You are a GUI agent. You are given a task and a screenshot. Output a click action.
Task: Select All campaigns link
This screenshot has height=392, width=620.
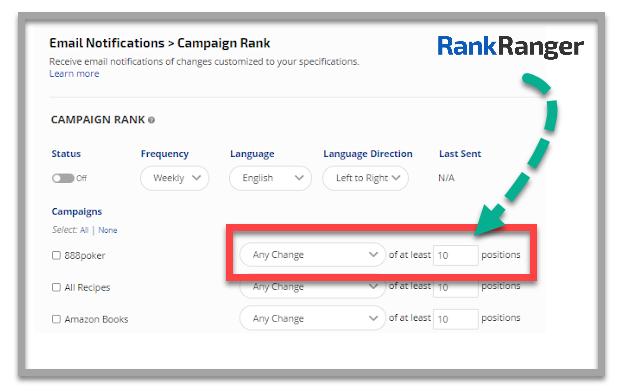pyautogui.click(x=84, y=230)
